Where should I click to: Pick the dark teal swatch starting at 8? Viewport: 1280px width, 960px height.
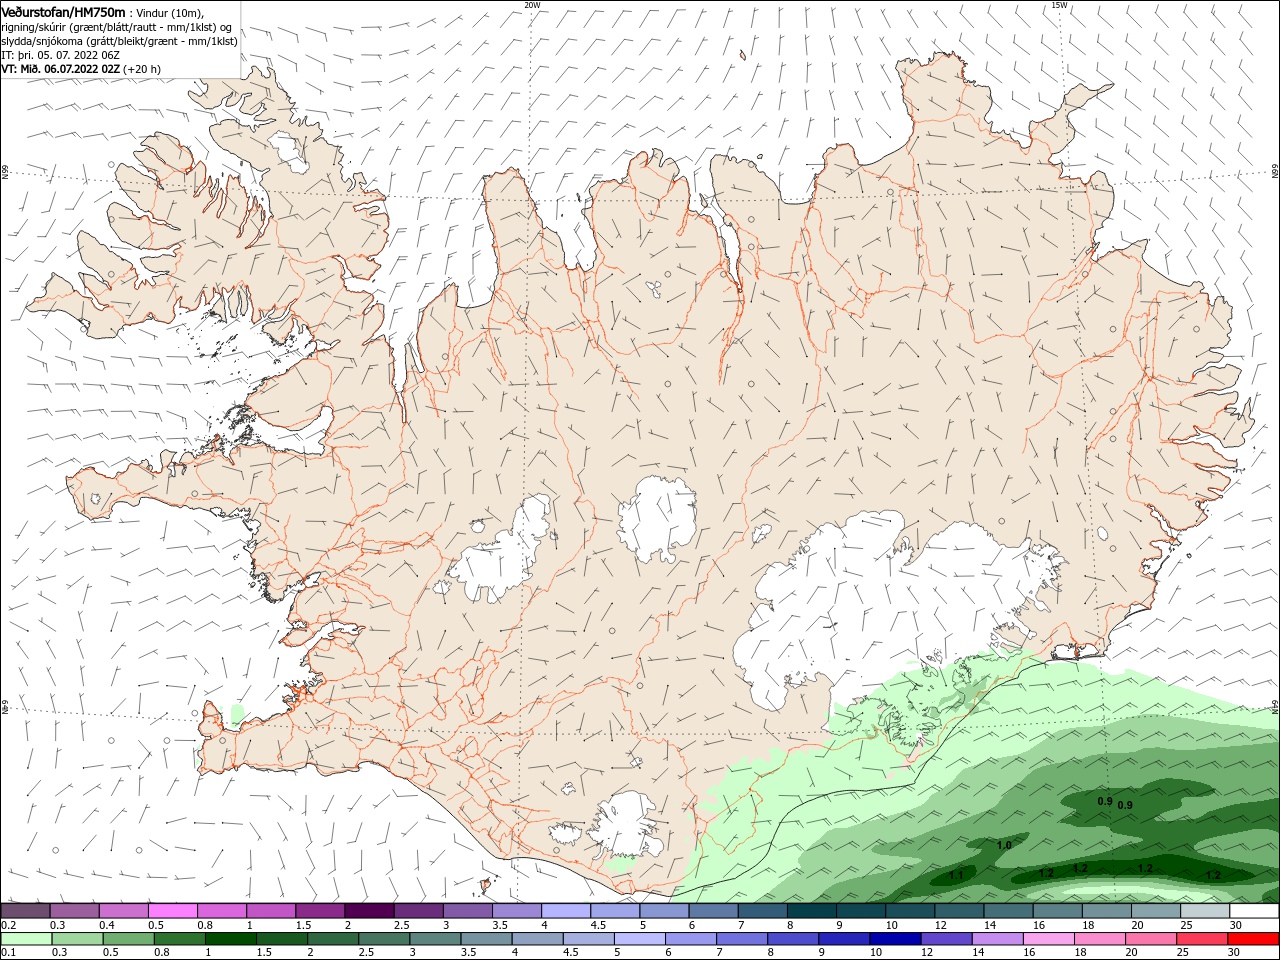tap(811, 910)
